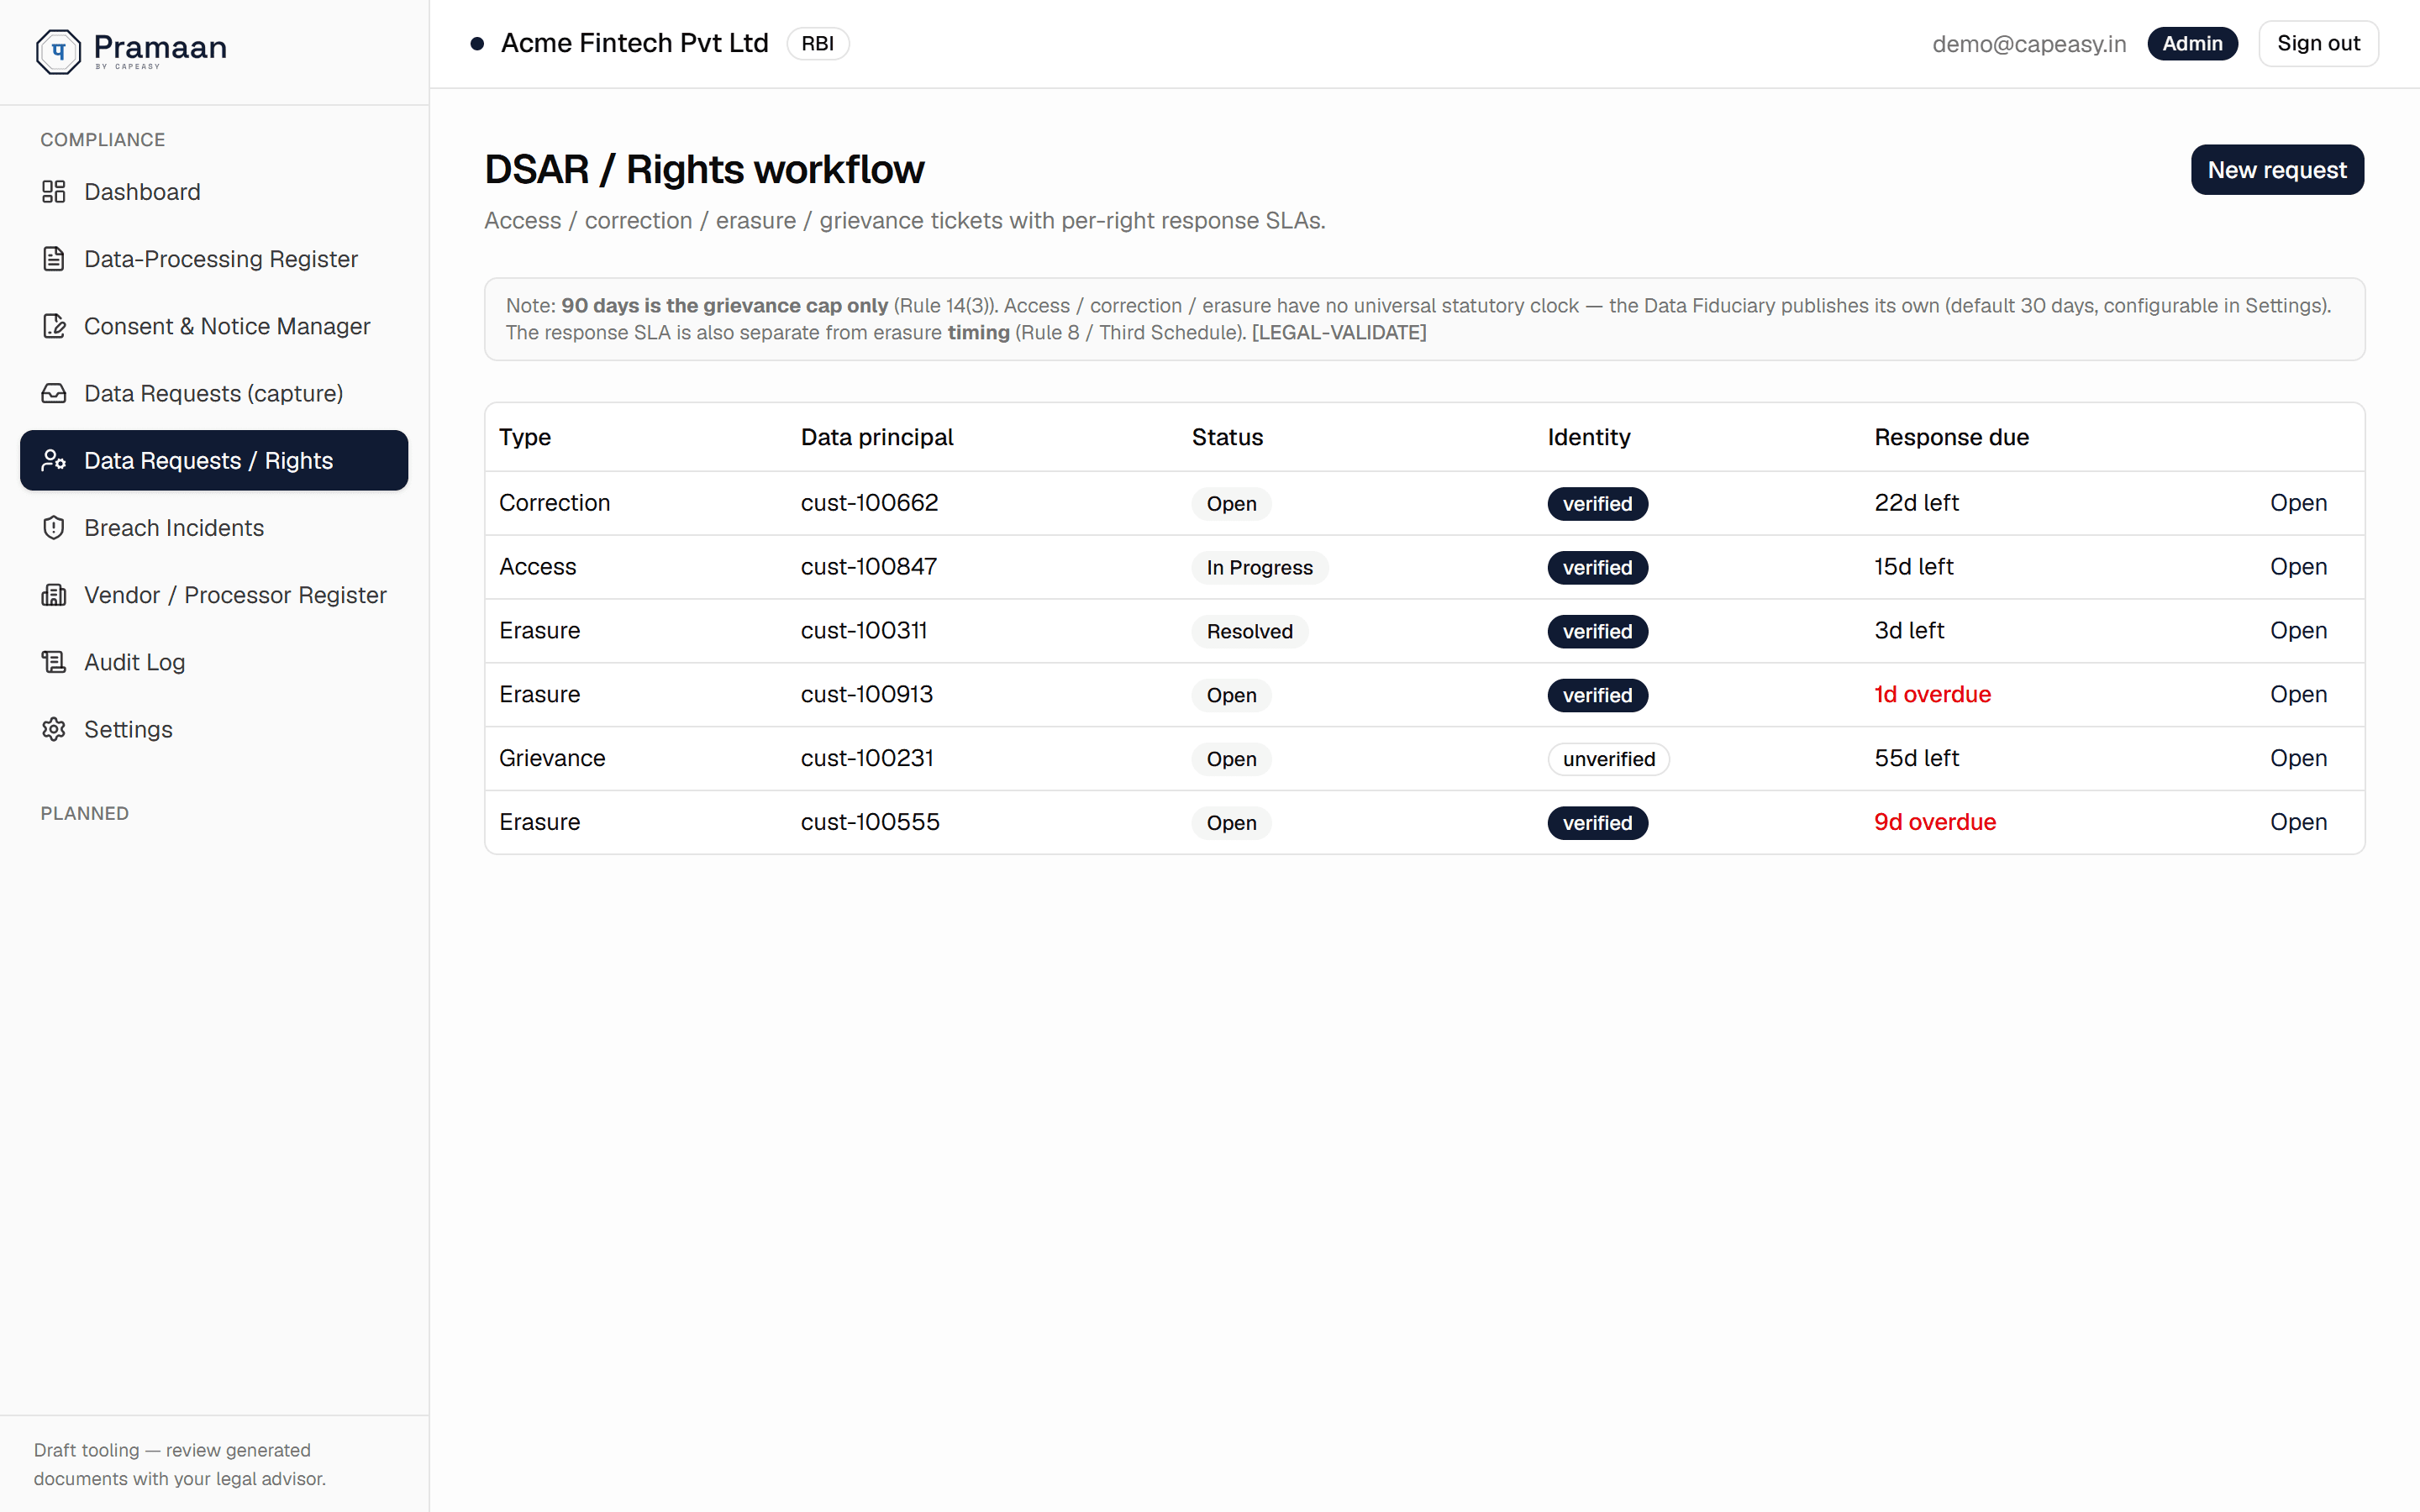Click the Sign out button
The height and width of the screenshot is (1512, 2420).
(x=2318, y=44)
